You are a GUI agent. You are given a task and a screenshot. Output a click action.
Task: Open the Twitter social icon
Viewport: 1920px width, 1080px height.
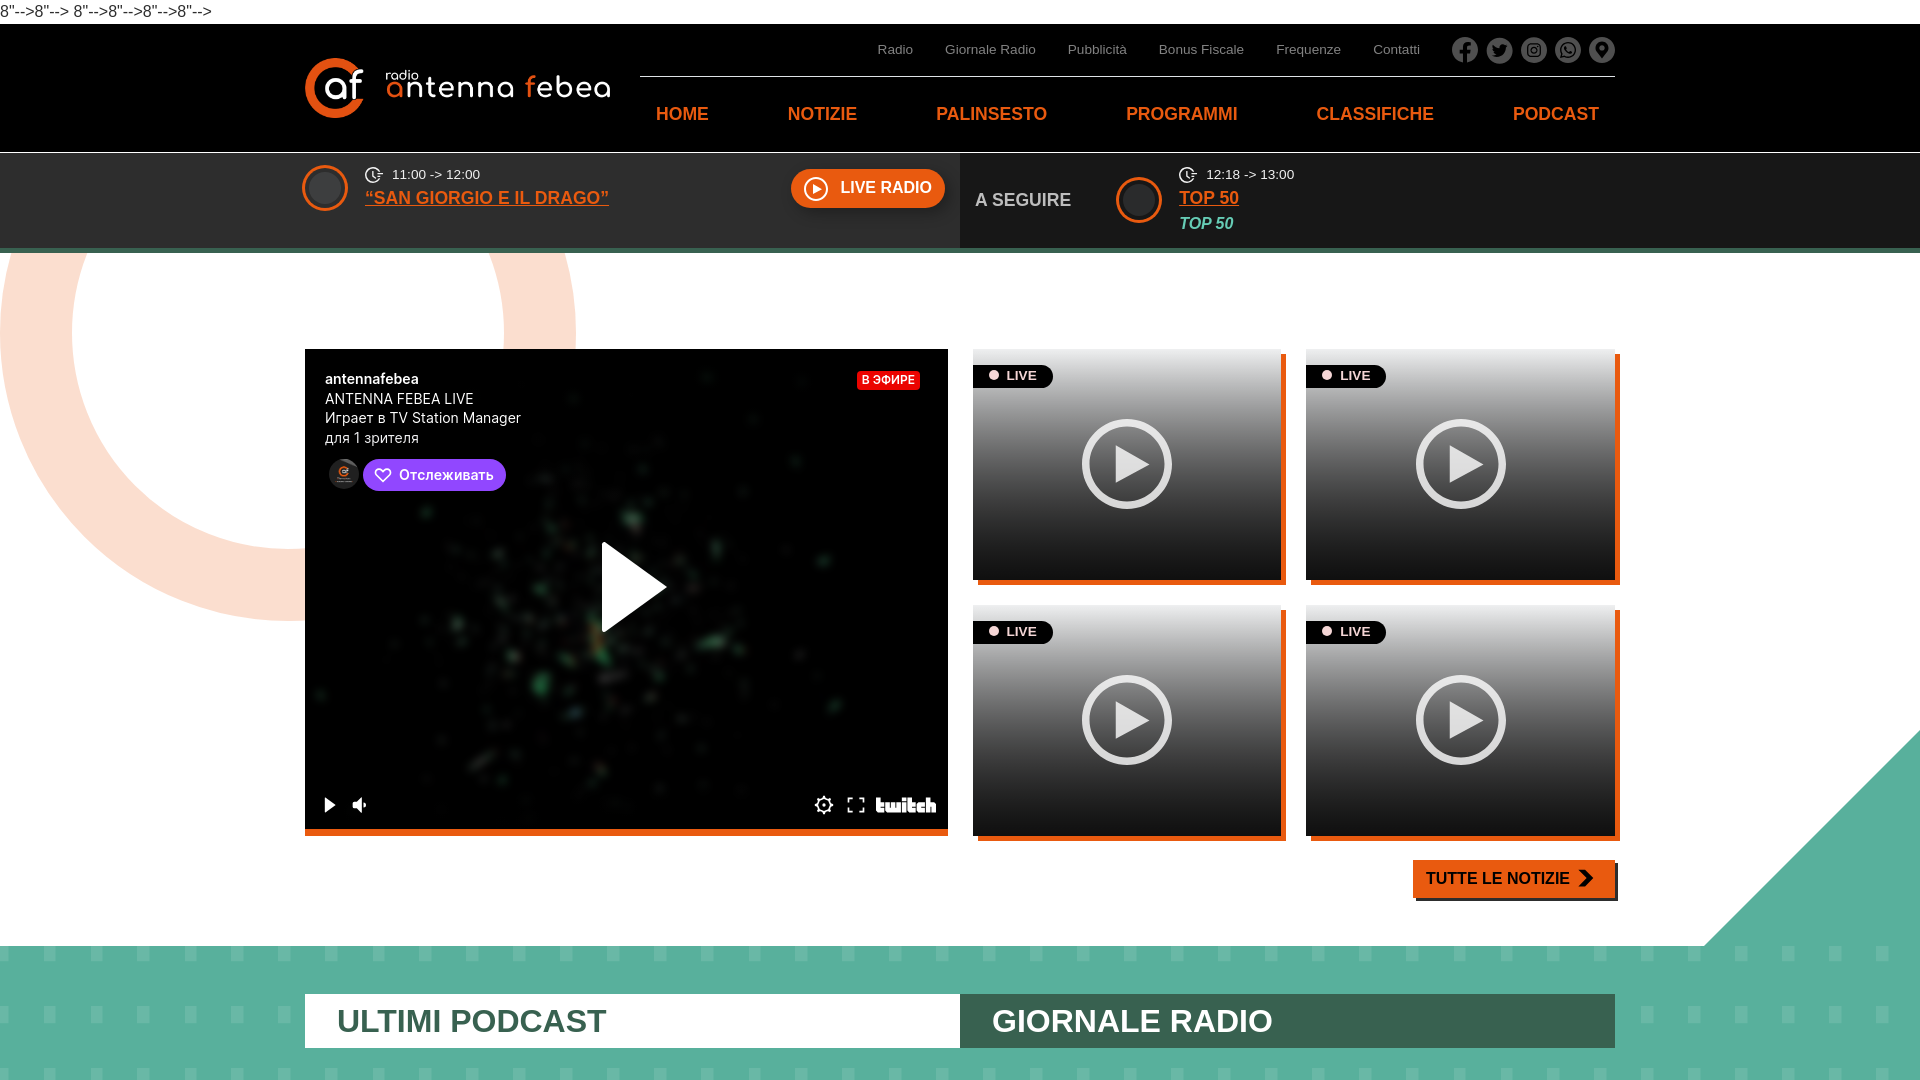point(1499,50)
